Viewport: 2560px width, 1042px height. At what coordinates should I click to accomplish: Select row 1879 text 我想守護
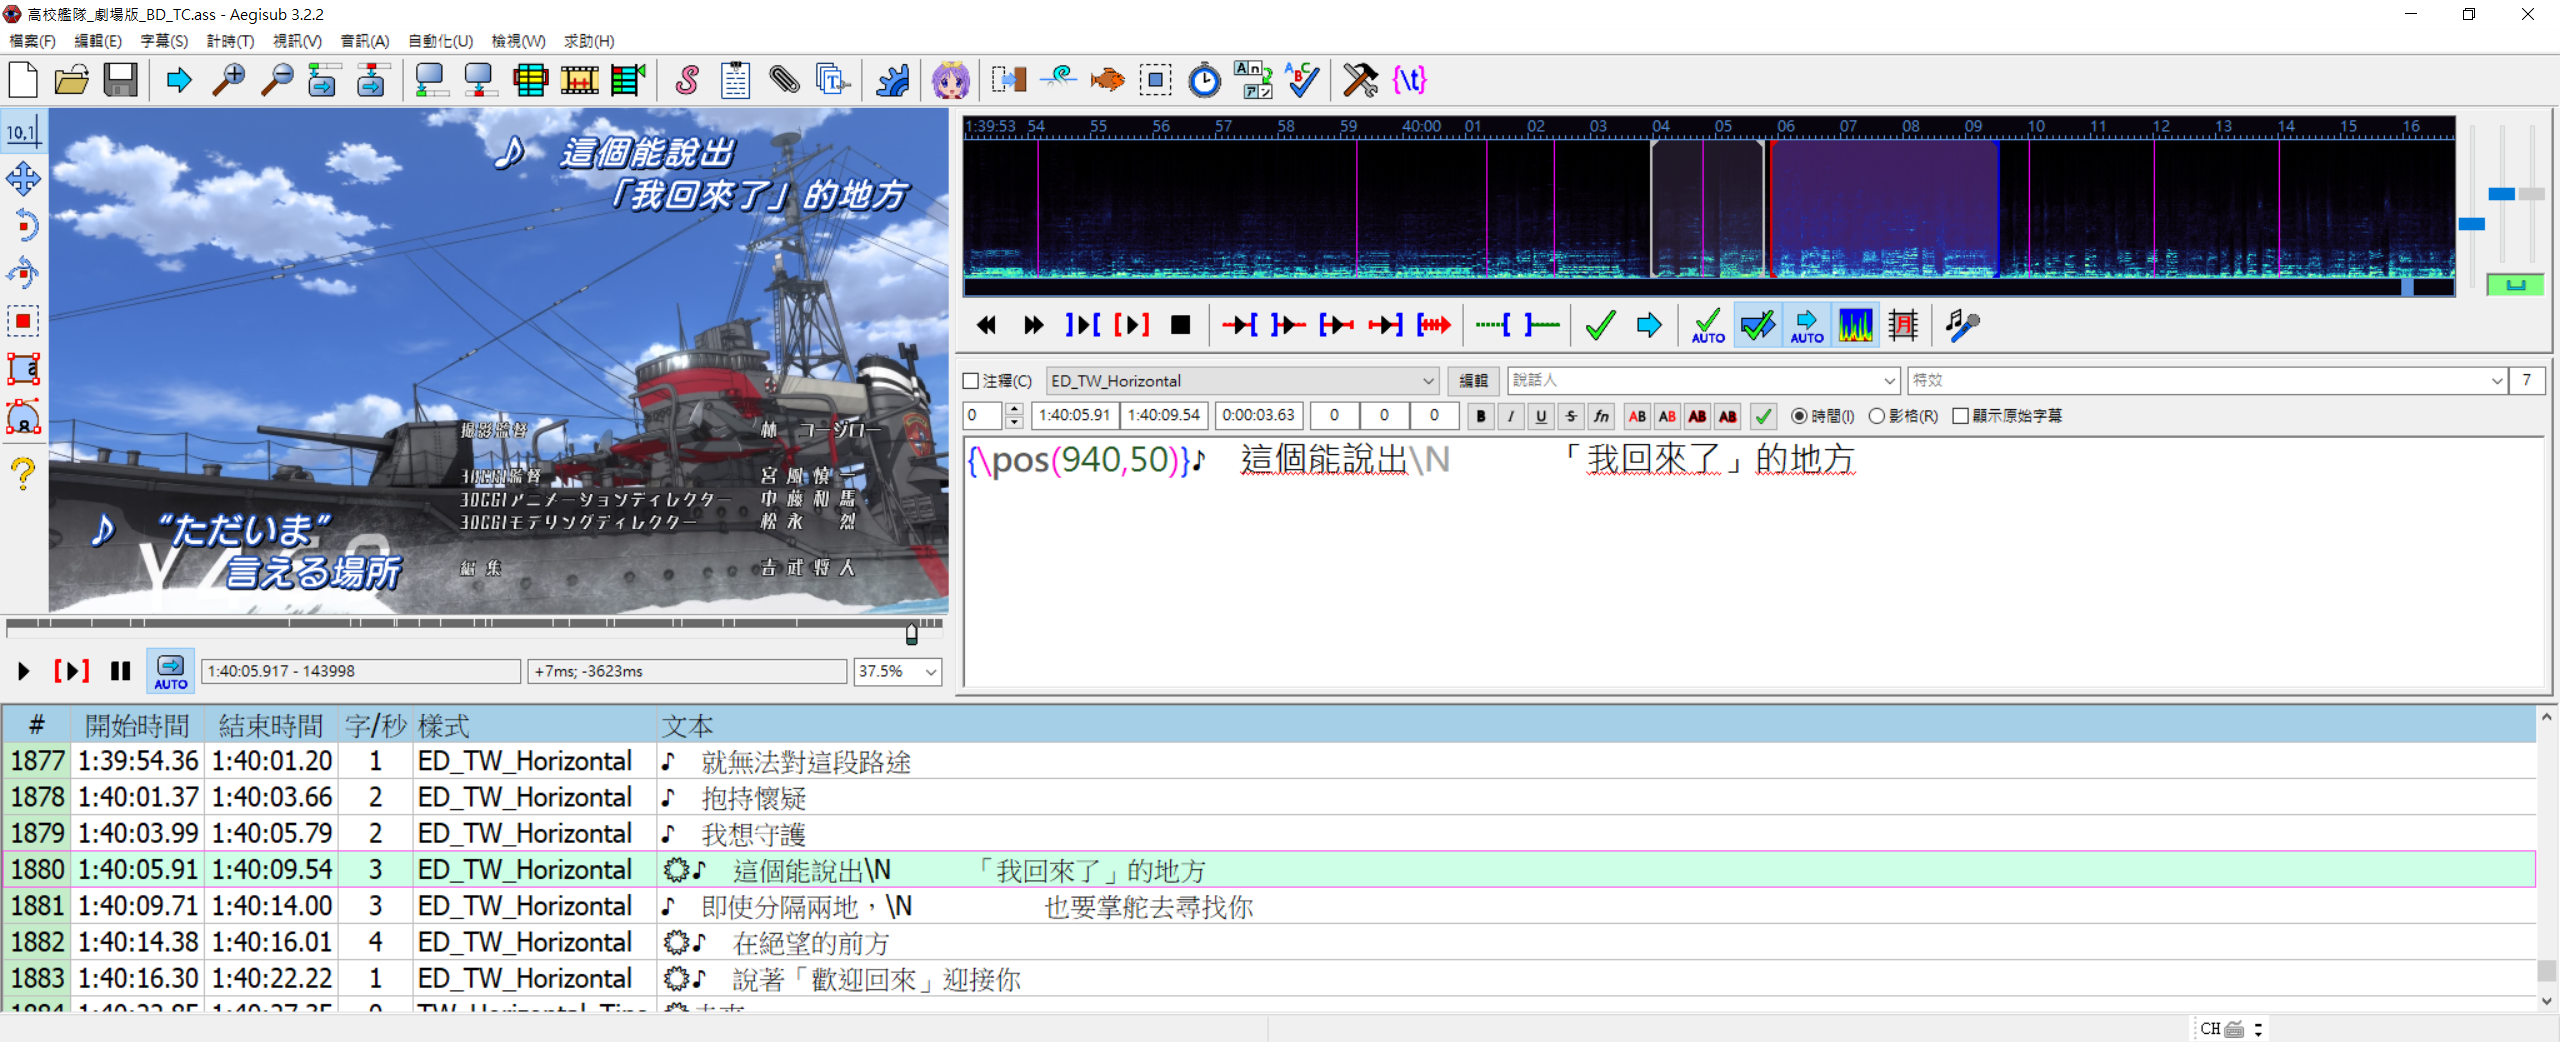[754, 834]
